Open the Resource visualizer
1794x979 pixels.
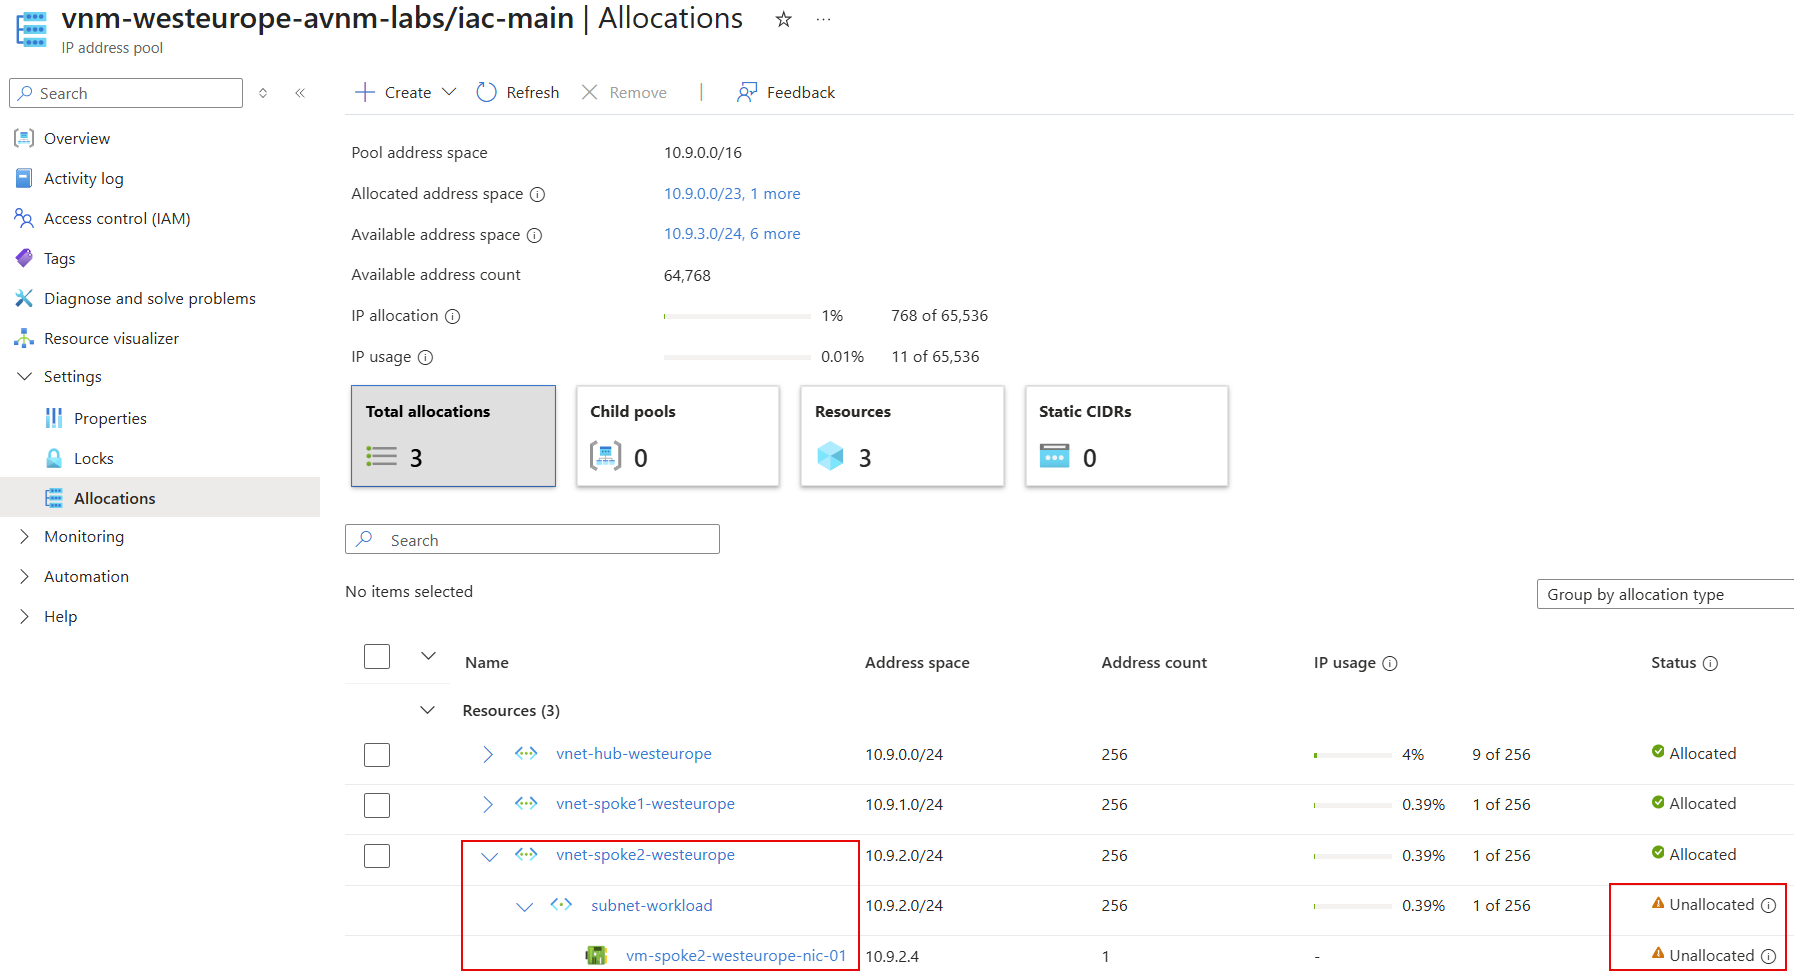[x=24, y=338]
